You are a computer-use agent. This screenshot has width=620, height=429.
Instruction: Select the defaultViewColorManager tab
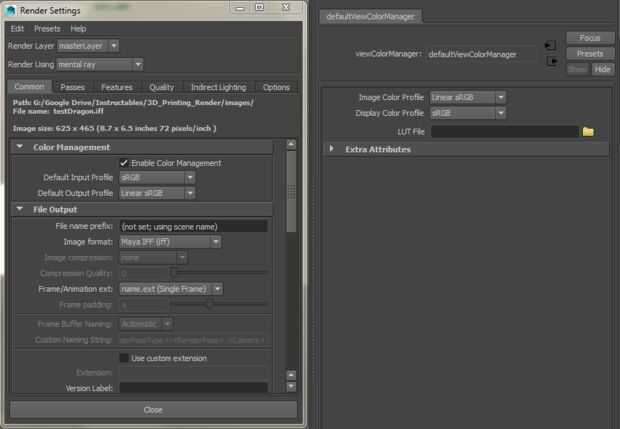click(x=370, y=17)
